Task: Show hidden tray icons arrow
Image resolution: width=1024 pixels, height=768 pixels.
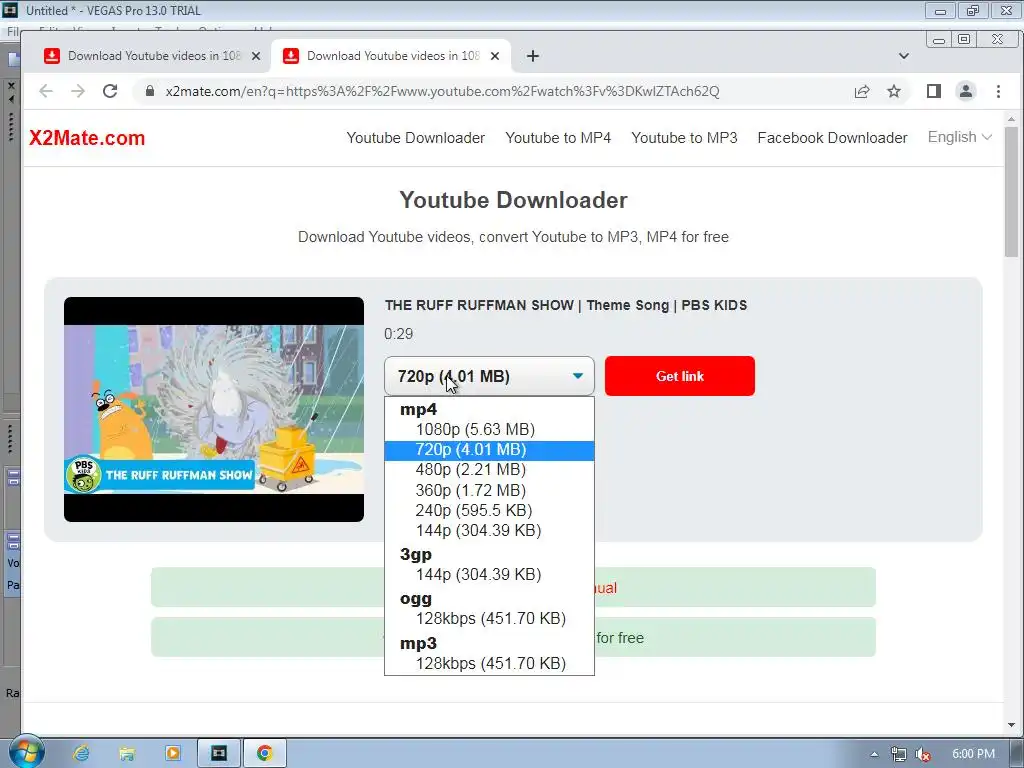Action: click(x=874, y=754)
